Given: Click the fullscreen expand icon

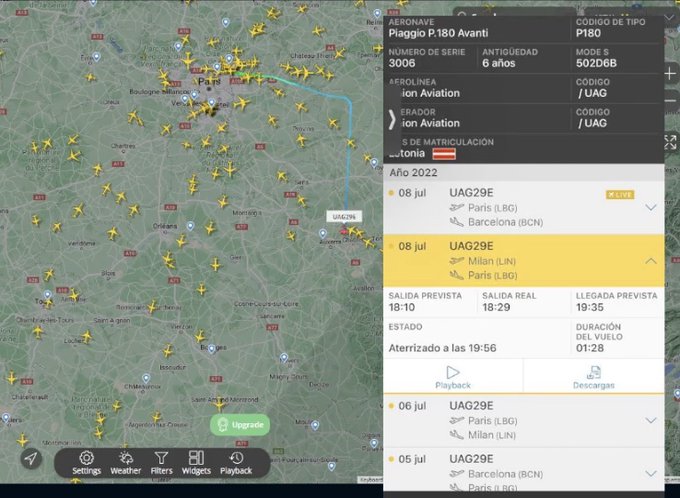Looking at the screenshot, I should pos(670,142).
